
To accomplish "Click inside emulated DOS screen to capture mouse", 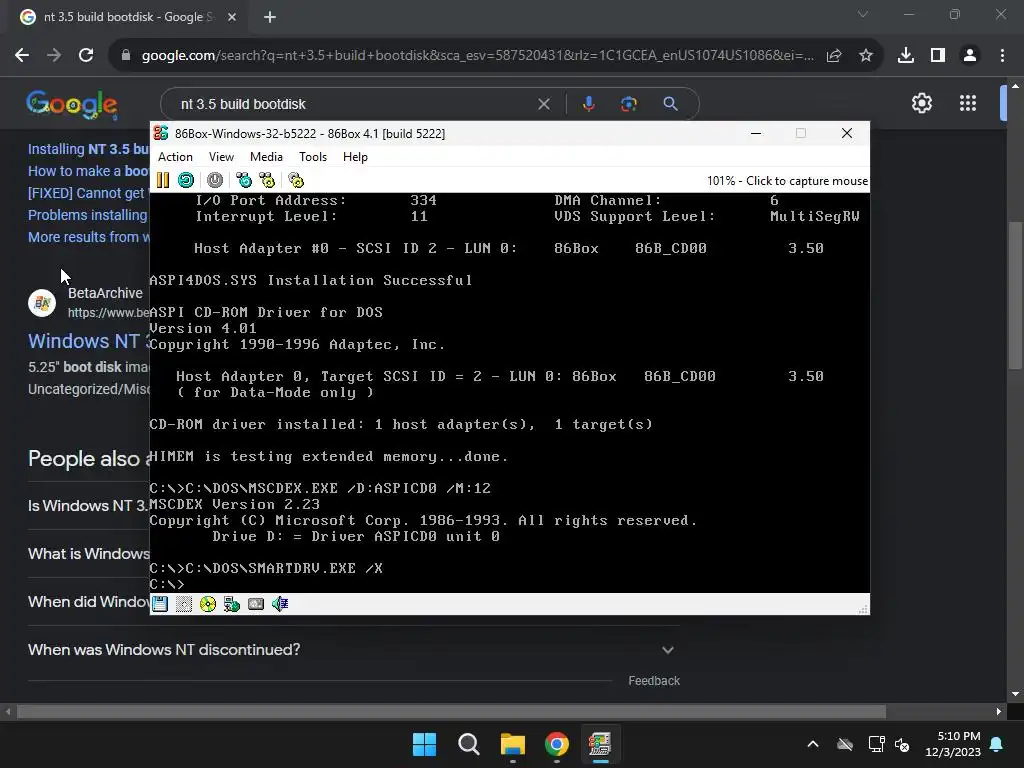I will point(509,392).
